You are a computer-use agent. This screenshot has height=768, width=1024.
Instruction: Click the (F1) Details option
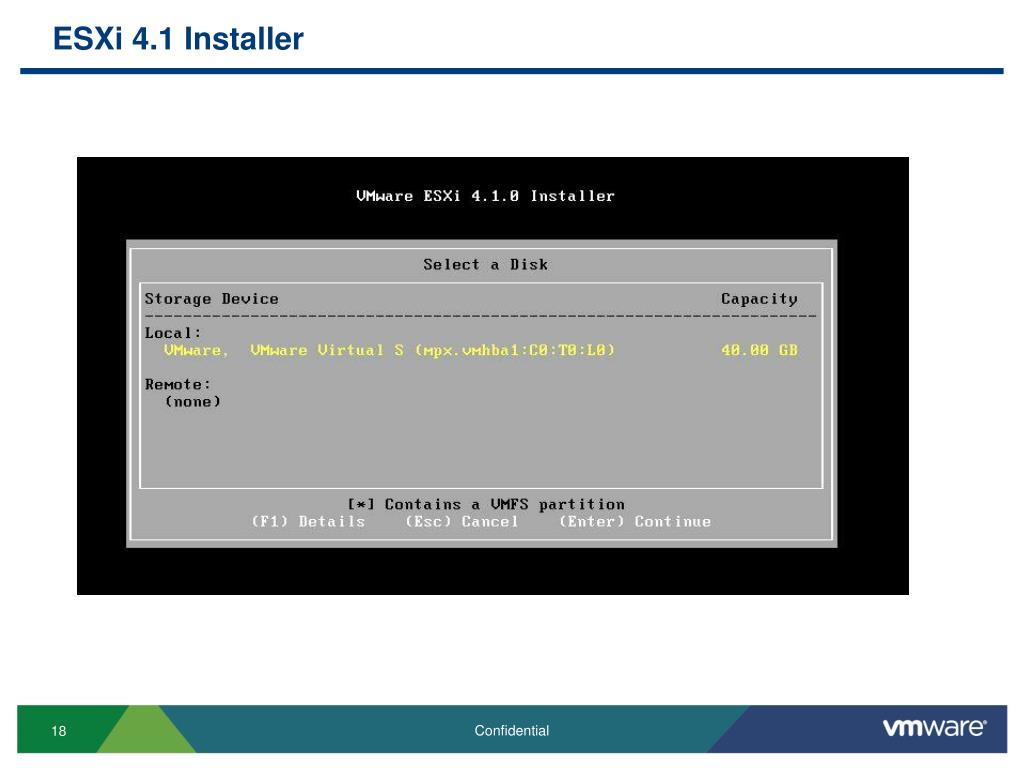tap(308, 522)
